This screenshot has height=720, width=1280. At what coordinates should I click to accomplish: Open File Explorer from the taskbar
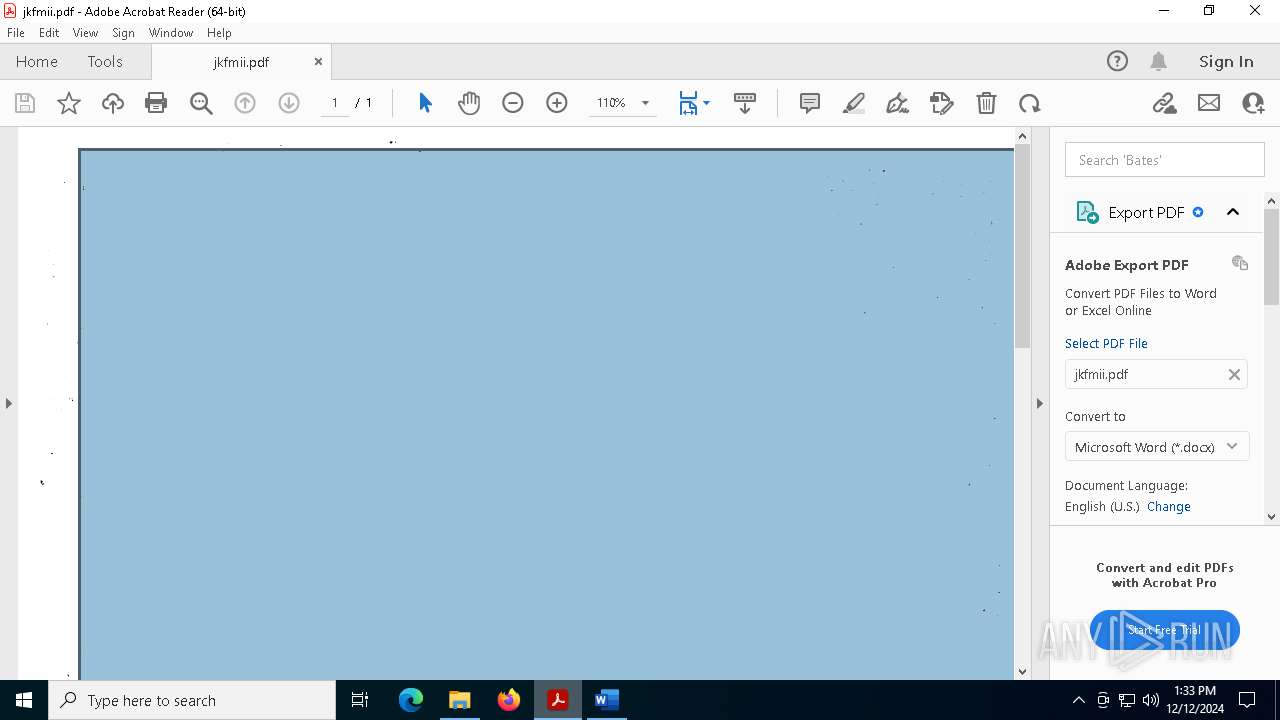point(460,700)
